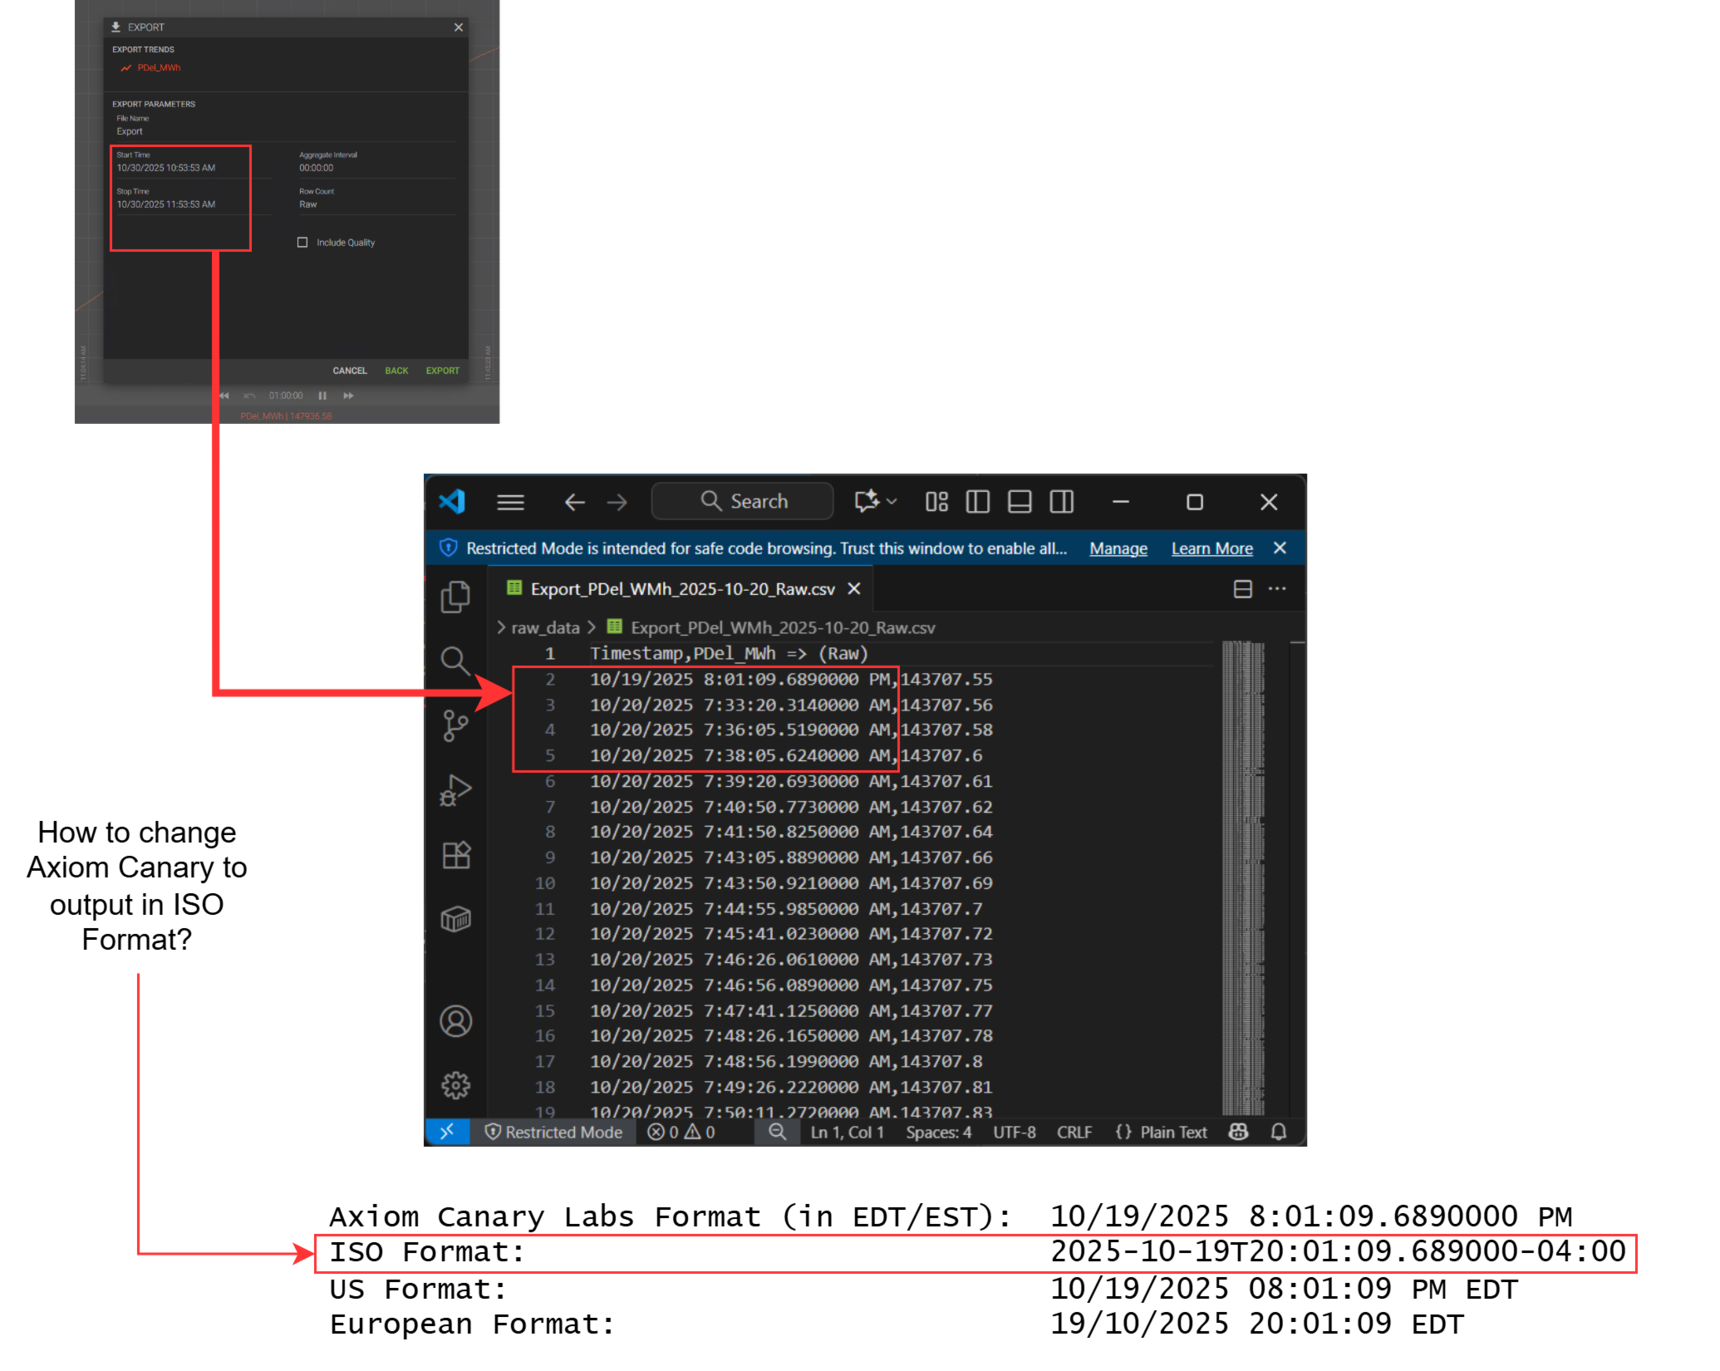Click Restricted Mode in the status bar
The image size is (1720, 1371).
[553, 1132]
